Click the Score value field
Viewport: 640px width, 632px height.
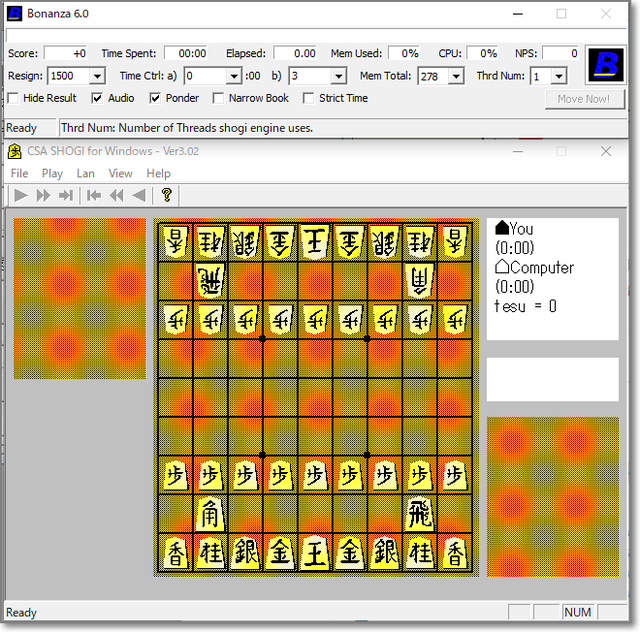(67, 53)
